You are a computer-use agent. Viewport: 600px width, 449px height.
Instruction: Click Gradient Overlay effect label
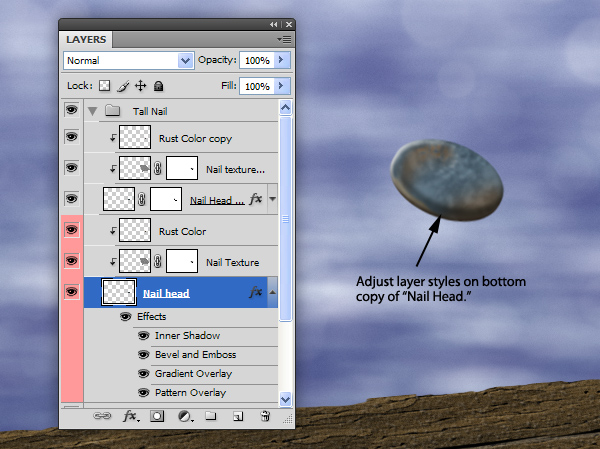193,374
